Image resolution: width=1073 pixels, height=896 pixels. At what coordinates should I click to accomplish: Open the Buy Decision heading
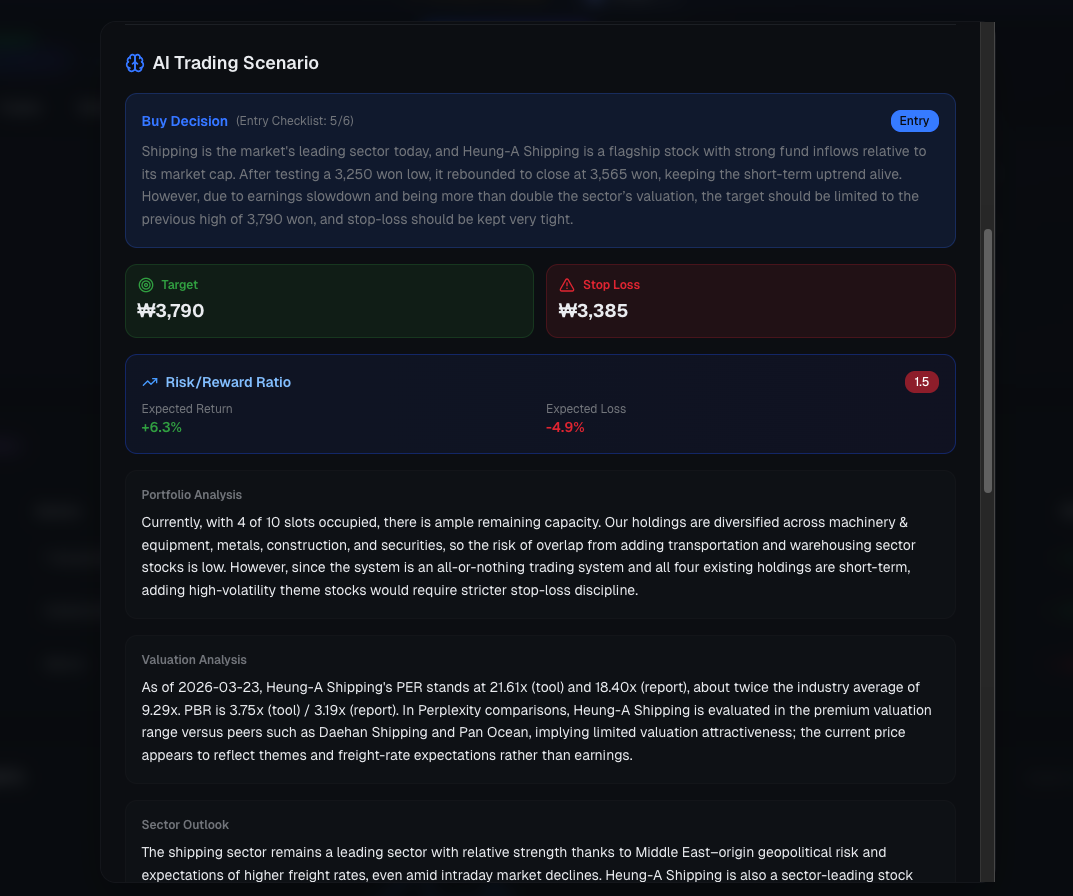point(184,121)
